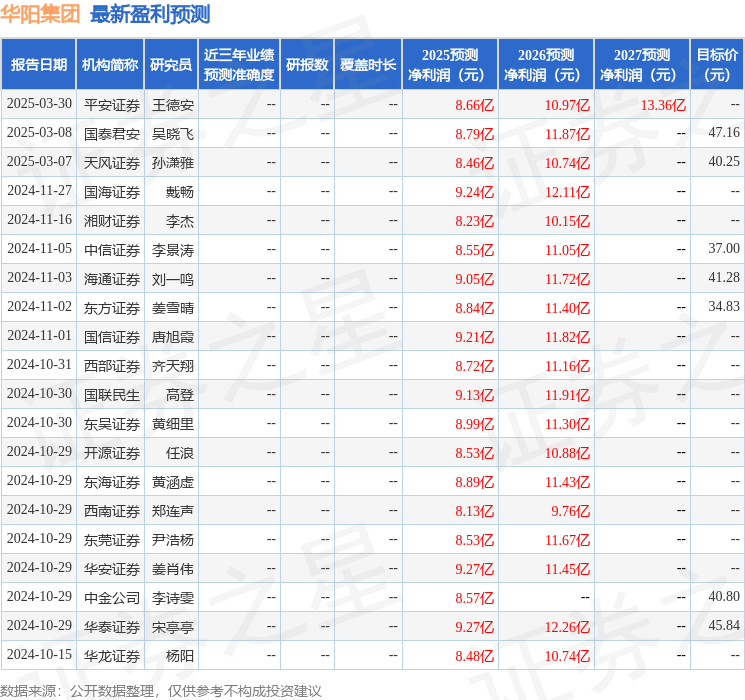The height and width of the screenshot is (700, 745).
Task: Click the 最新盈利预测 heading
Action: (x=150, y=14)
